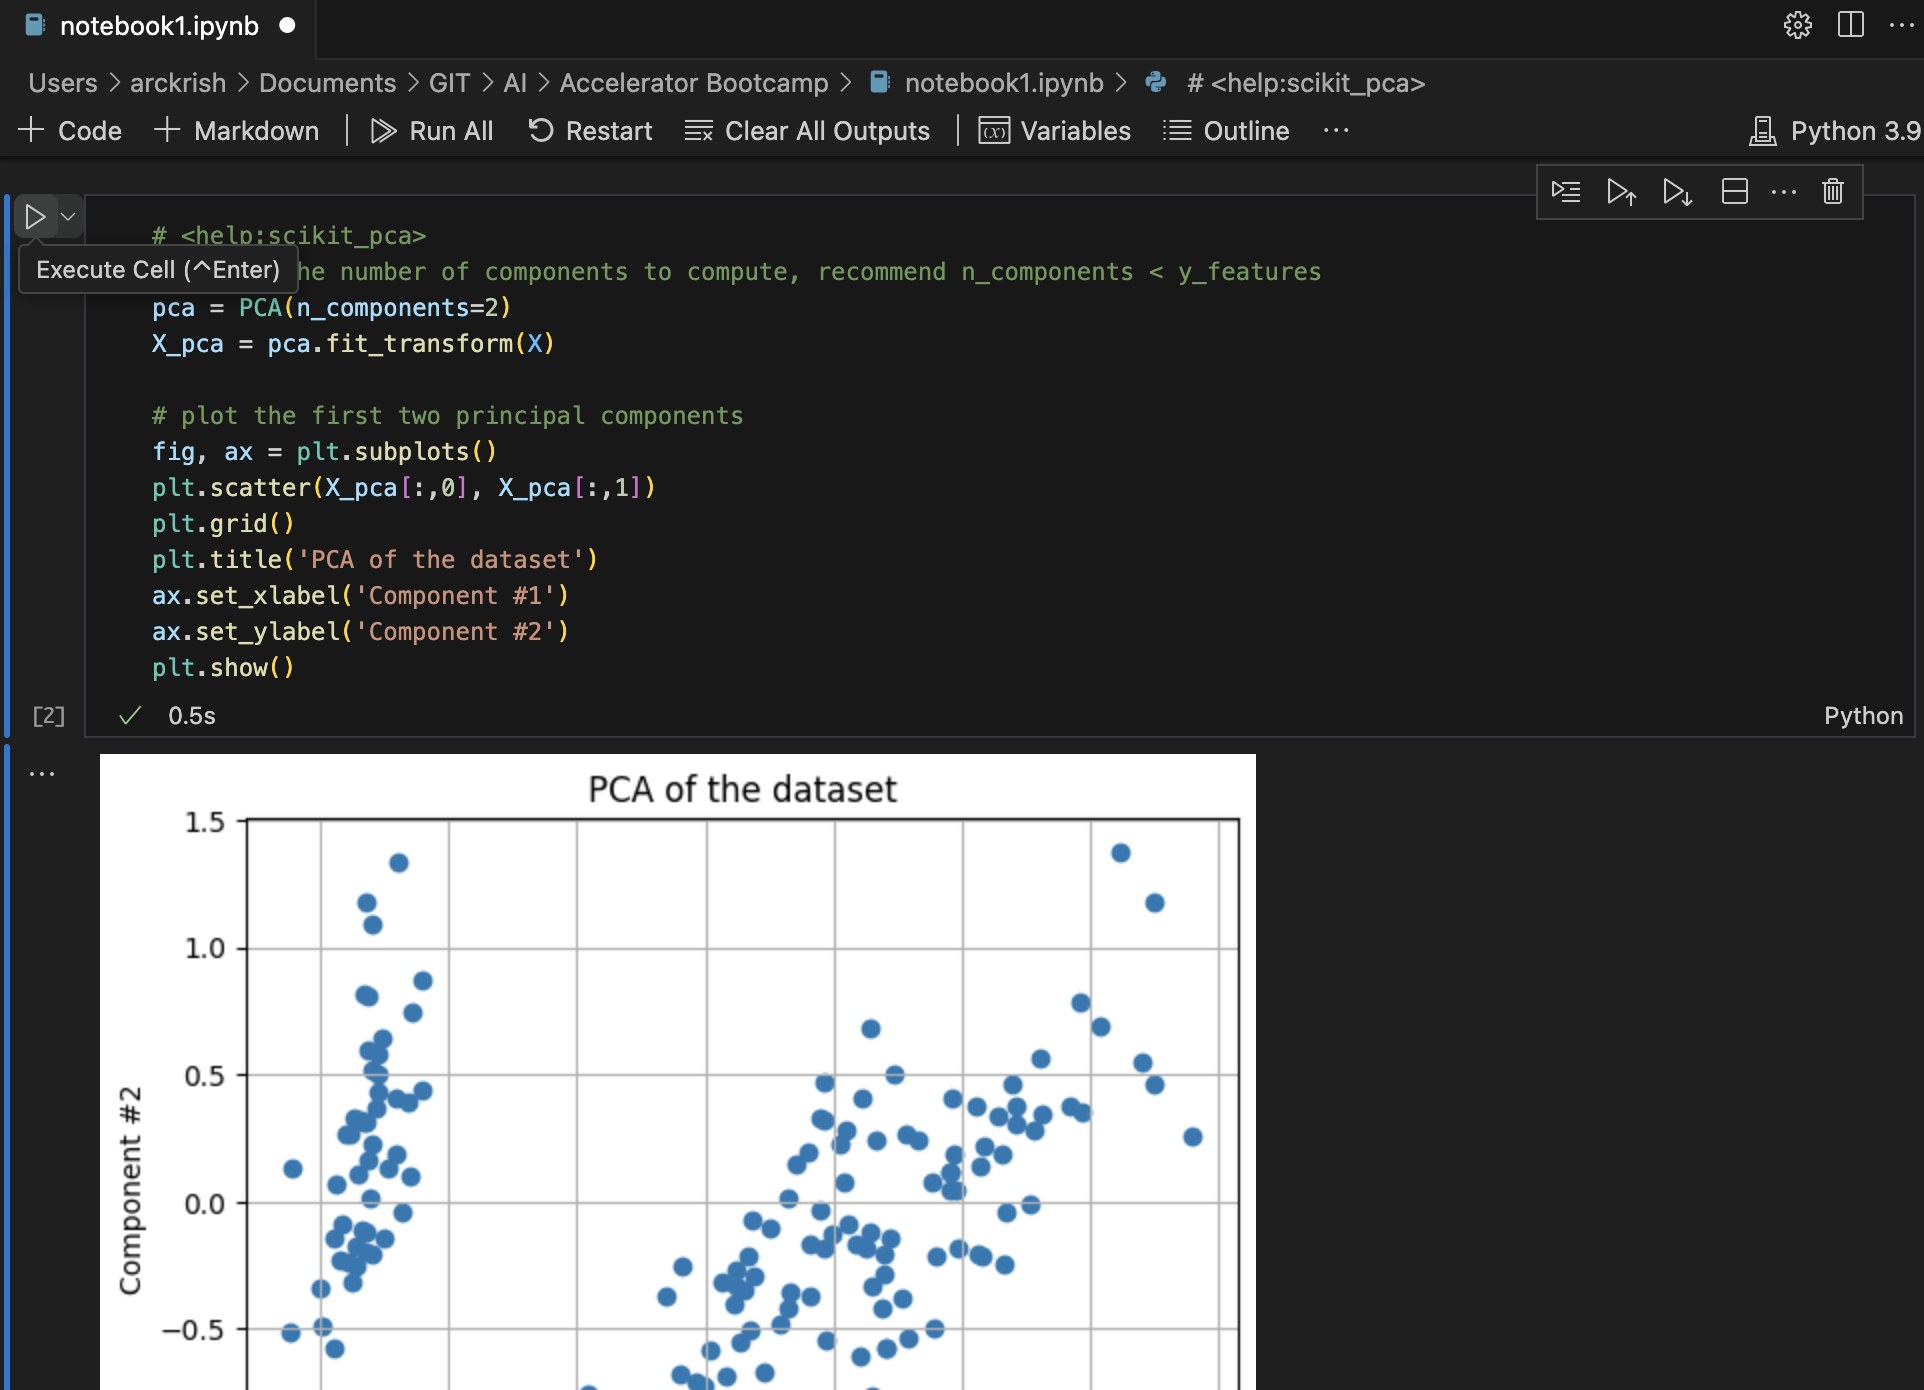
Task: Click the Run by Line icon in the cell toolbar
Action: click(1566, 191)
